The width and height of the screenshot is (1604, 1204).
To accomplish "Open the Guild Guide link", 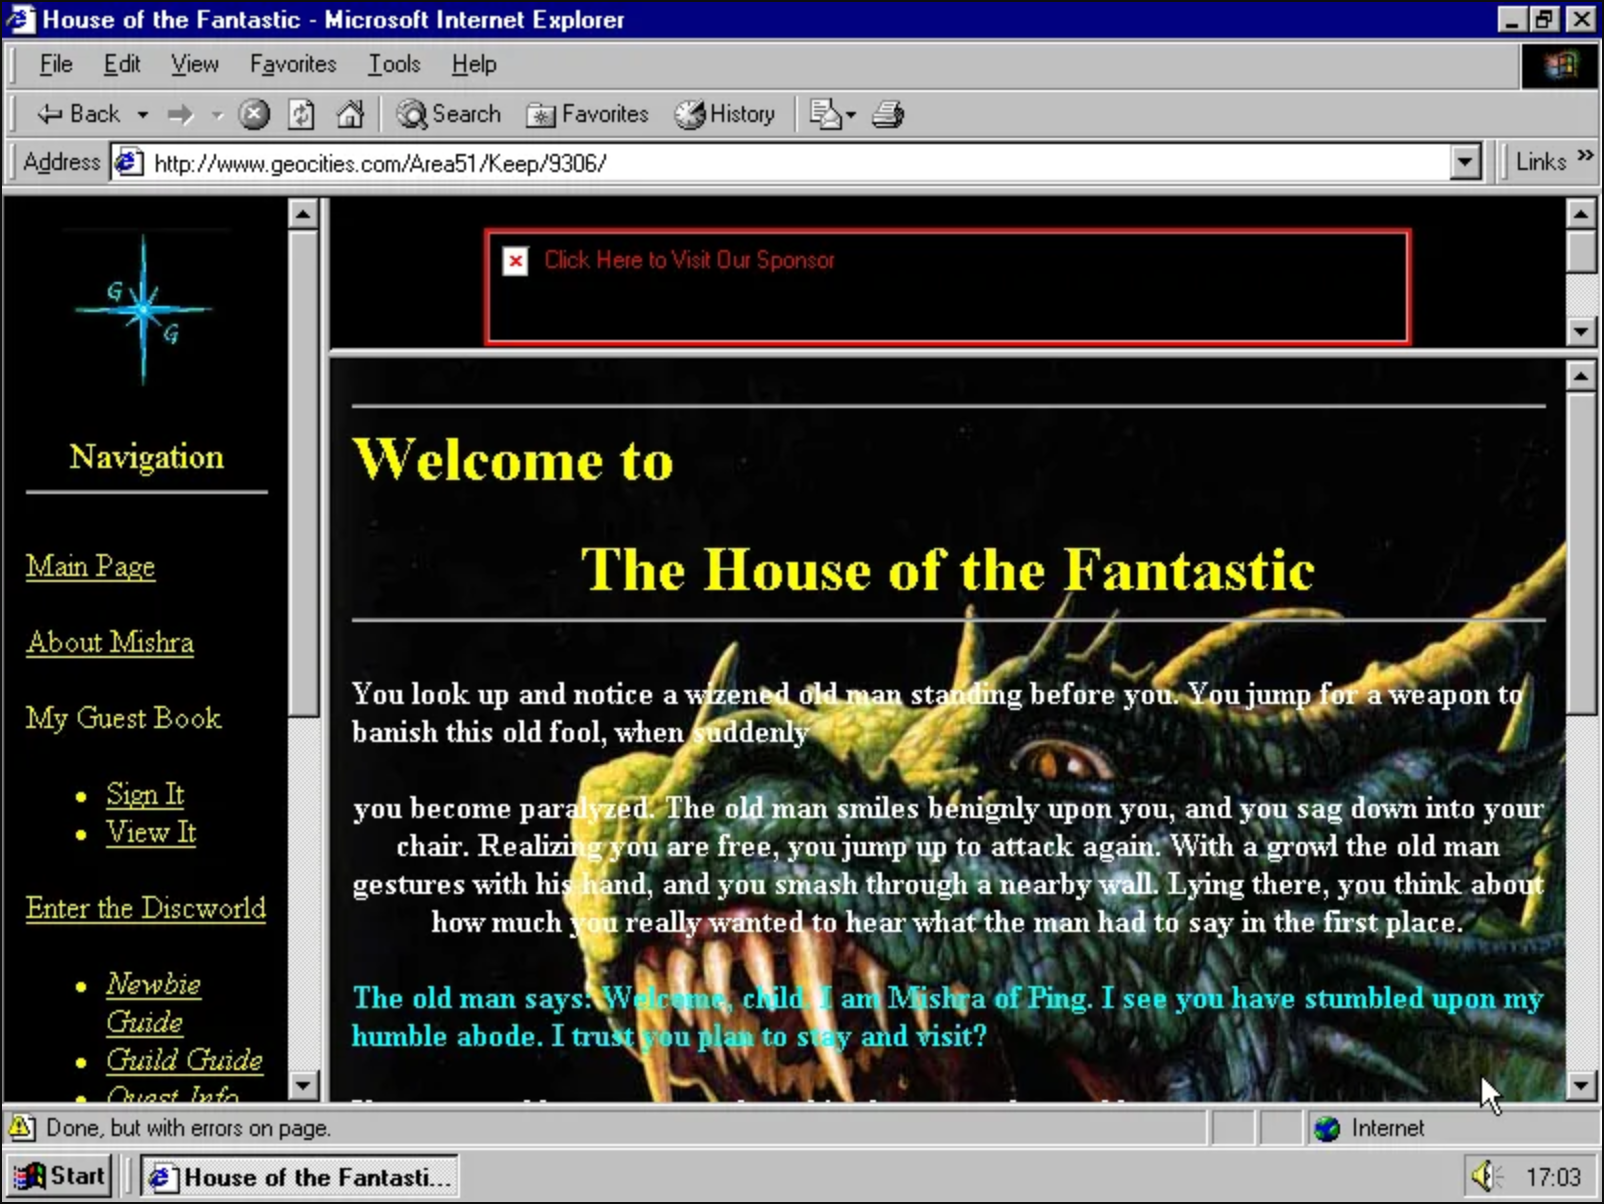I will [184, 1060].
